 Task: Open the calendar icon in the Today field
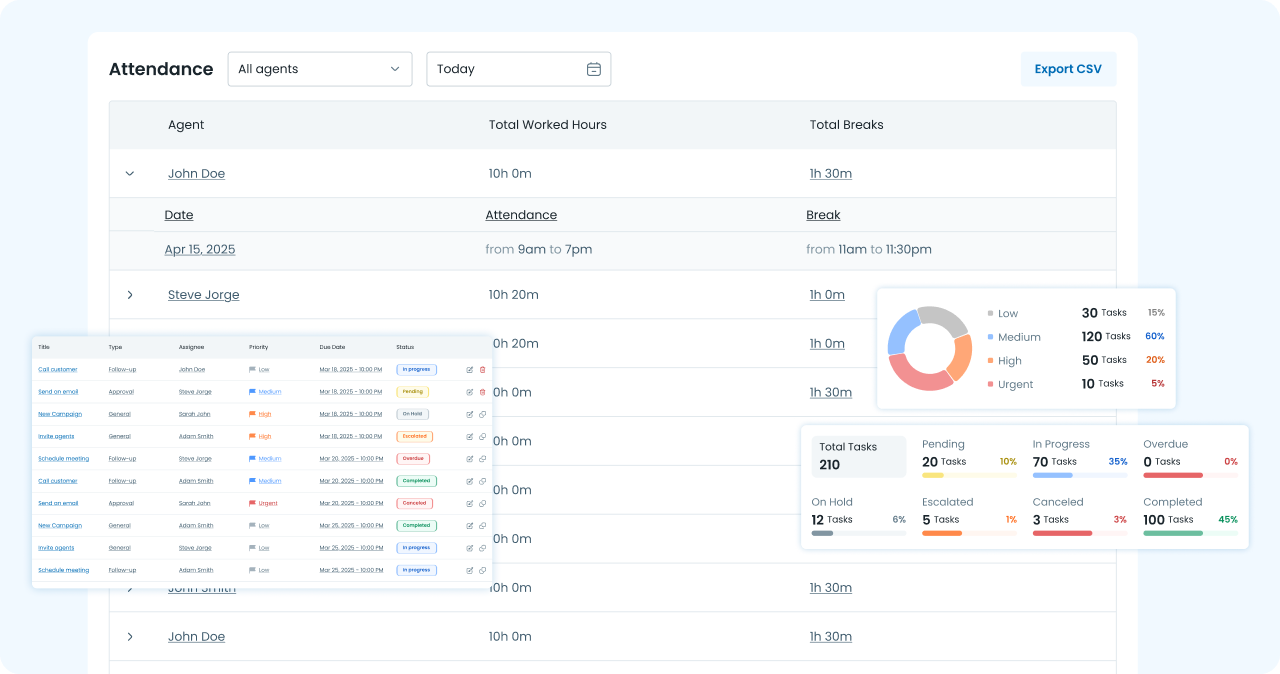tap(593, 69)
